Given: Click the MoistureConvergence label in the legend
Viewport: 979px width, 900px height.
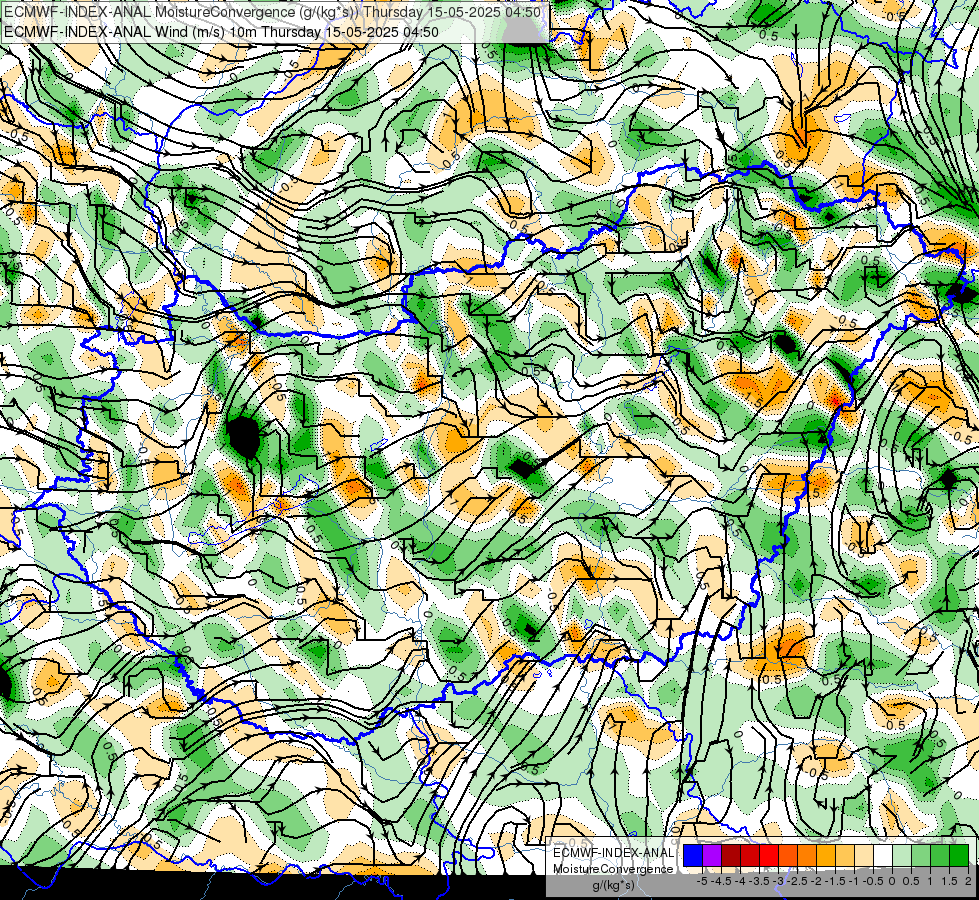Looking at the screenshot, I should click(x=613, y=869).
